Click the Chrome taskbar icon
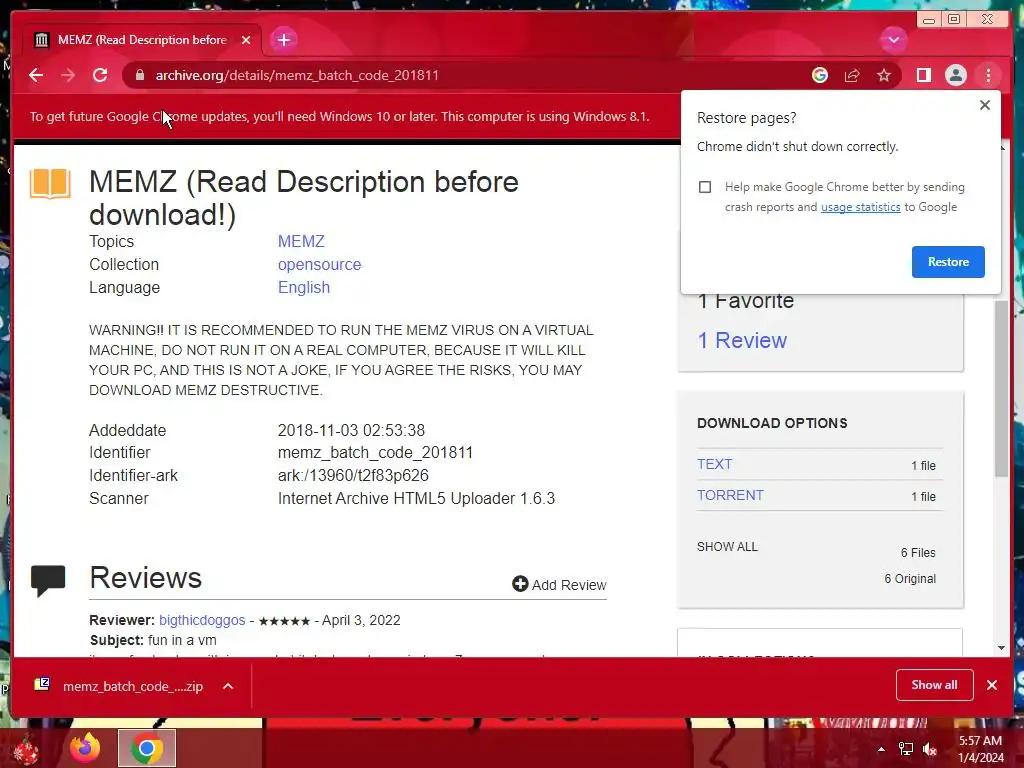1024x768 pixels. point(147,748)
